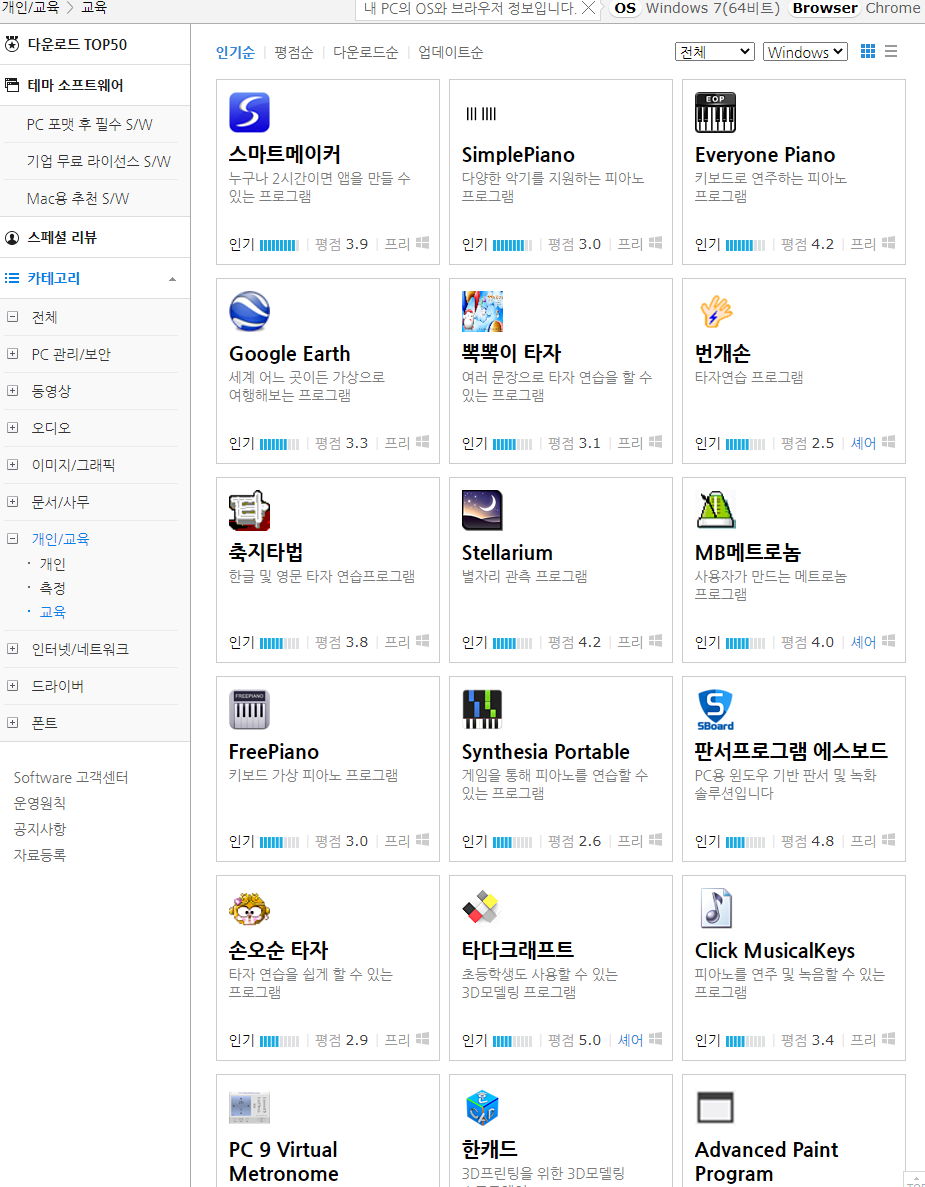Viewport: 925px width, 1187px height.
Task: Click the SBoard 에스보드 icon
Action: pos(715,709)
